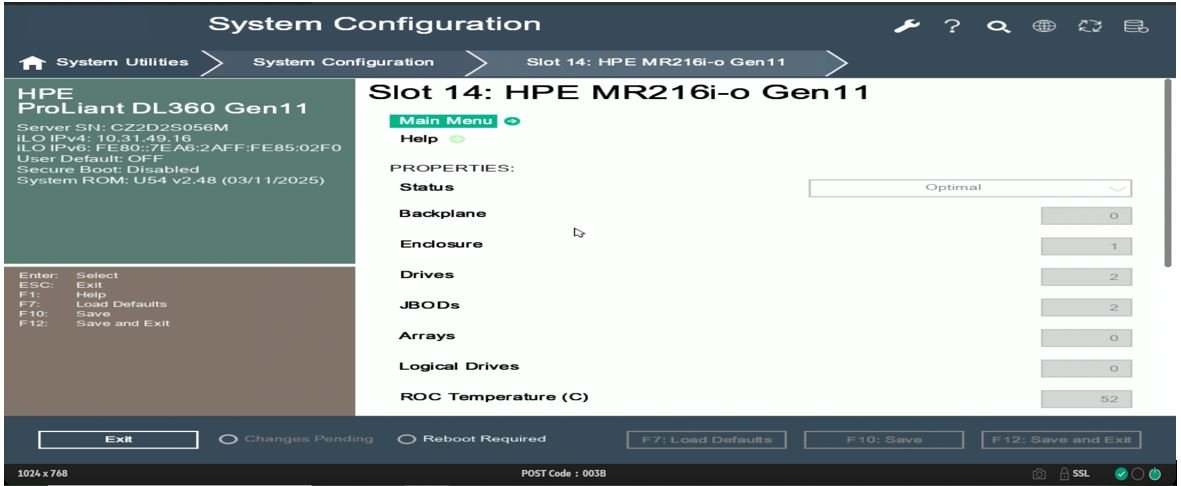This screenshot has width=1181, height=486.
Task: Click green arrow next to Main Menu
Action: 512,121
